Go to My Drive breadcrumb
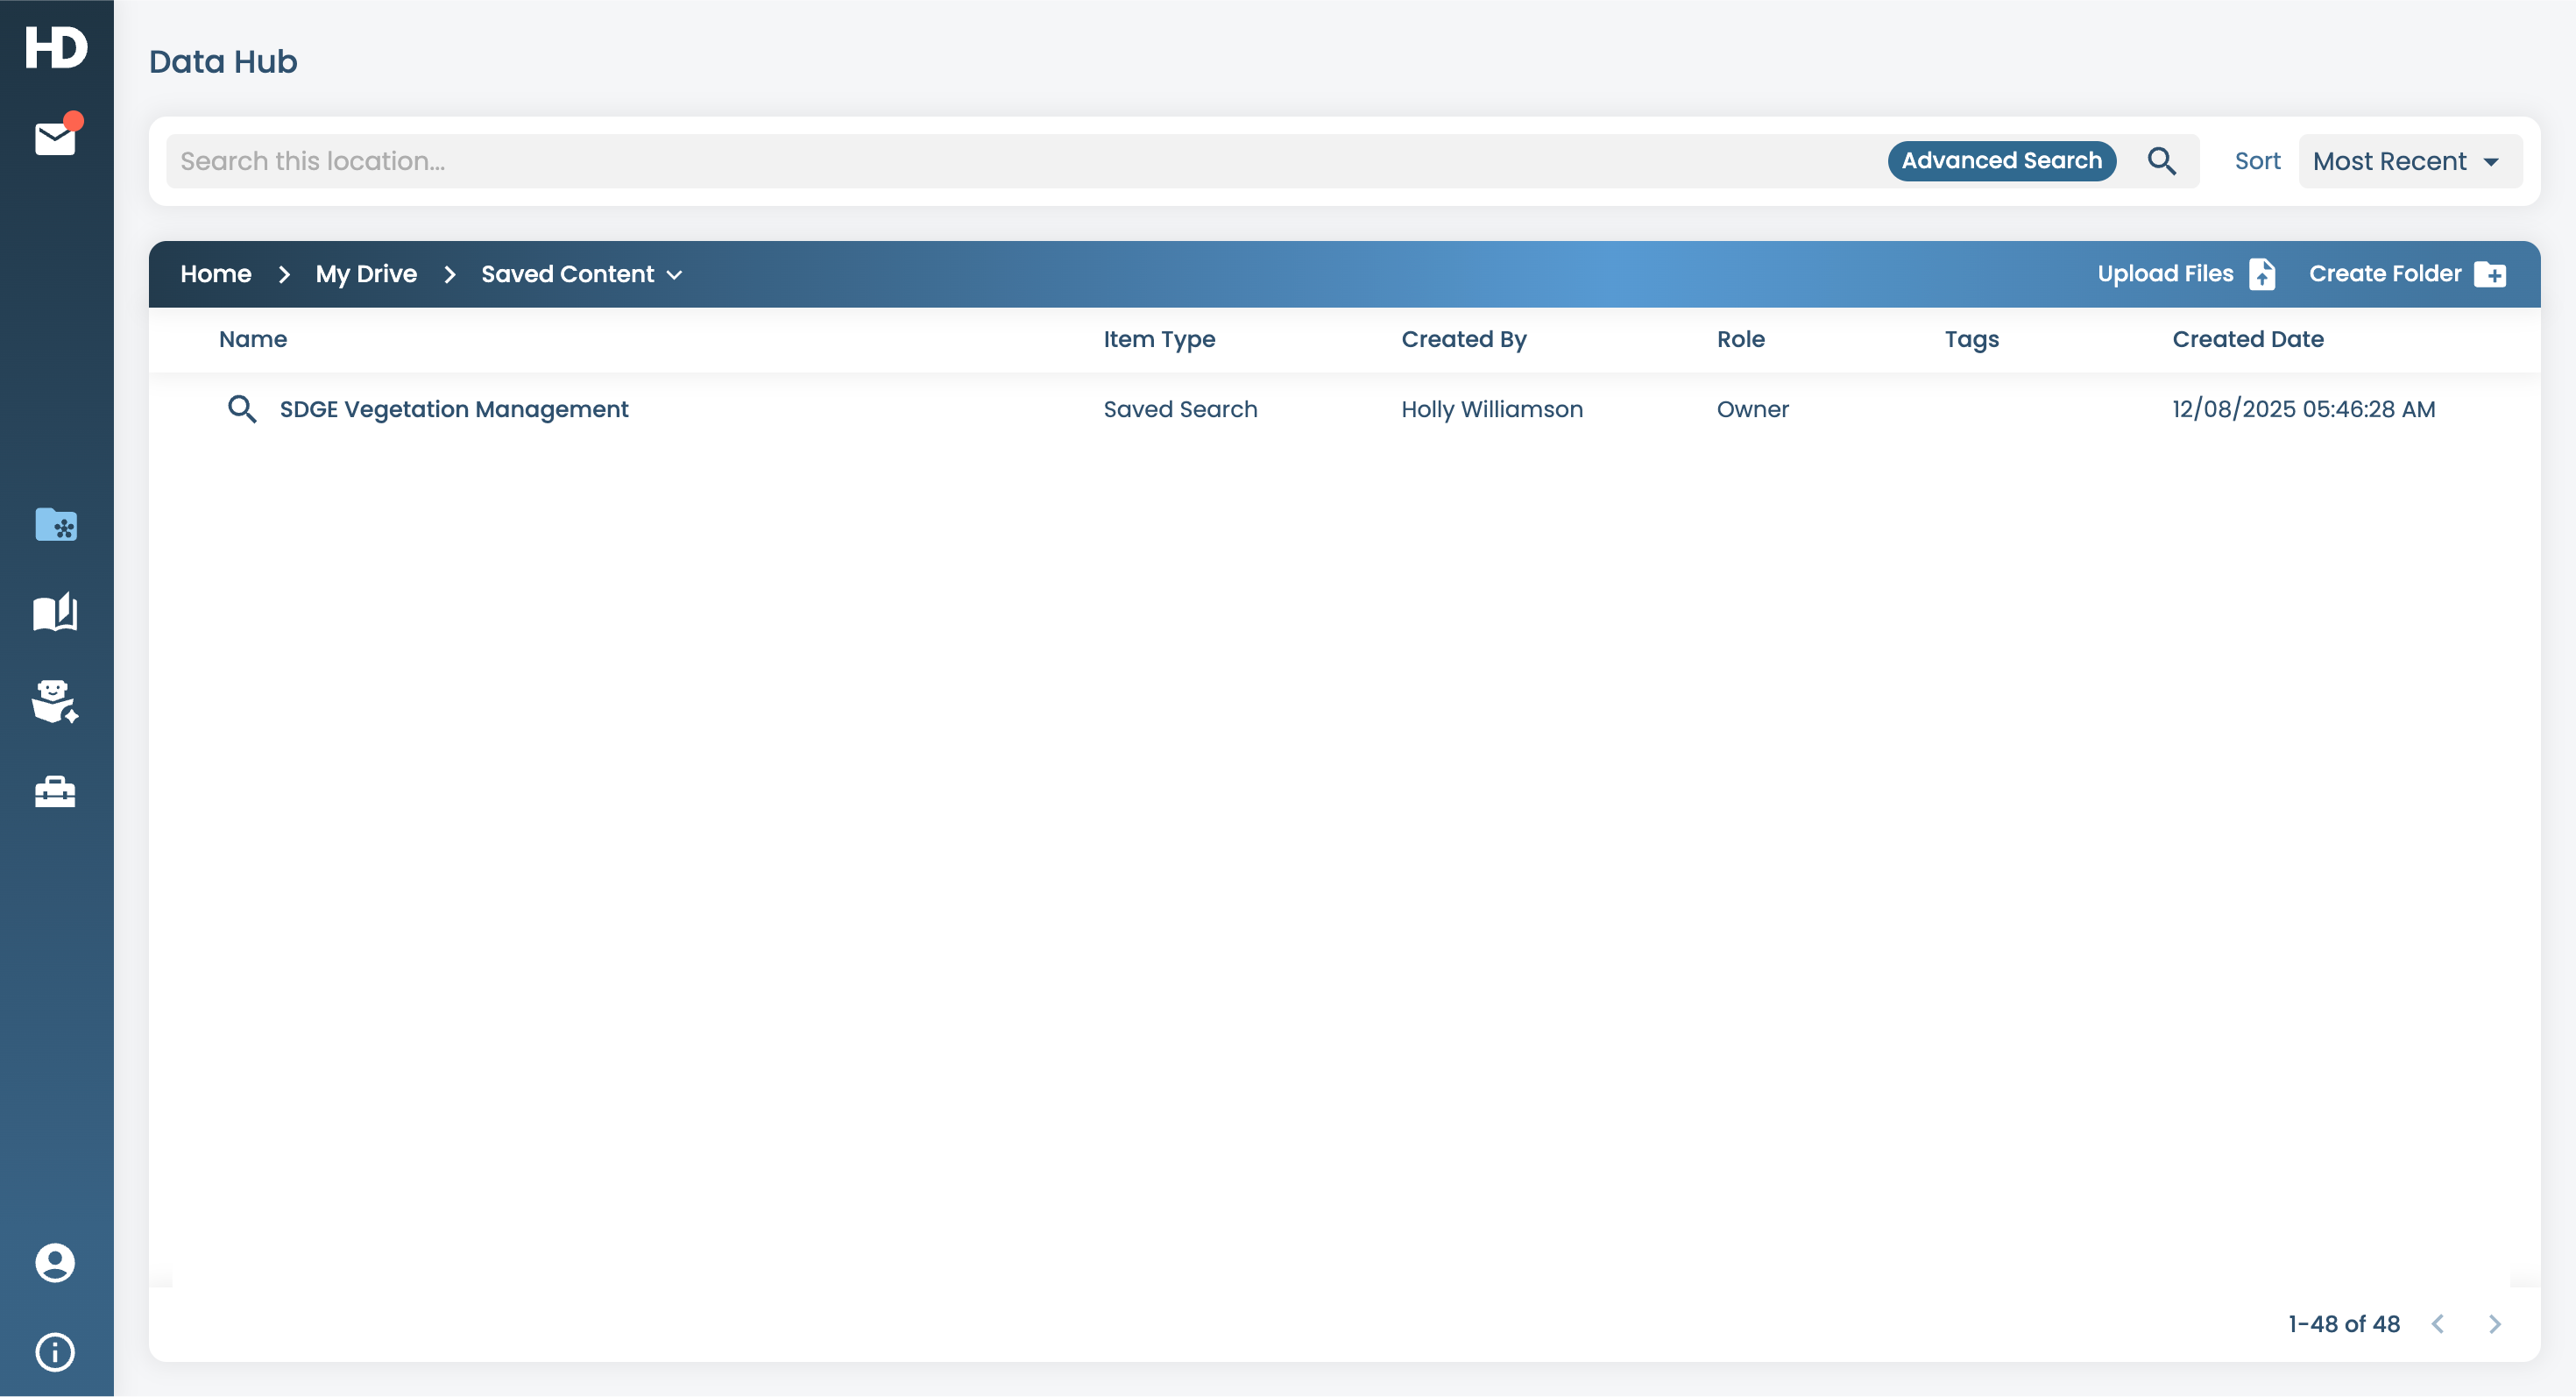The image size is (2576, 1397). [366, 274]
